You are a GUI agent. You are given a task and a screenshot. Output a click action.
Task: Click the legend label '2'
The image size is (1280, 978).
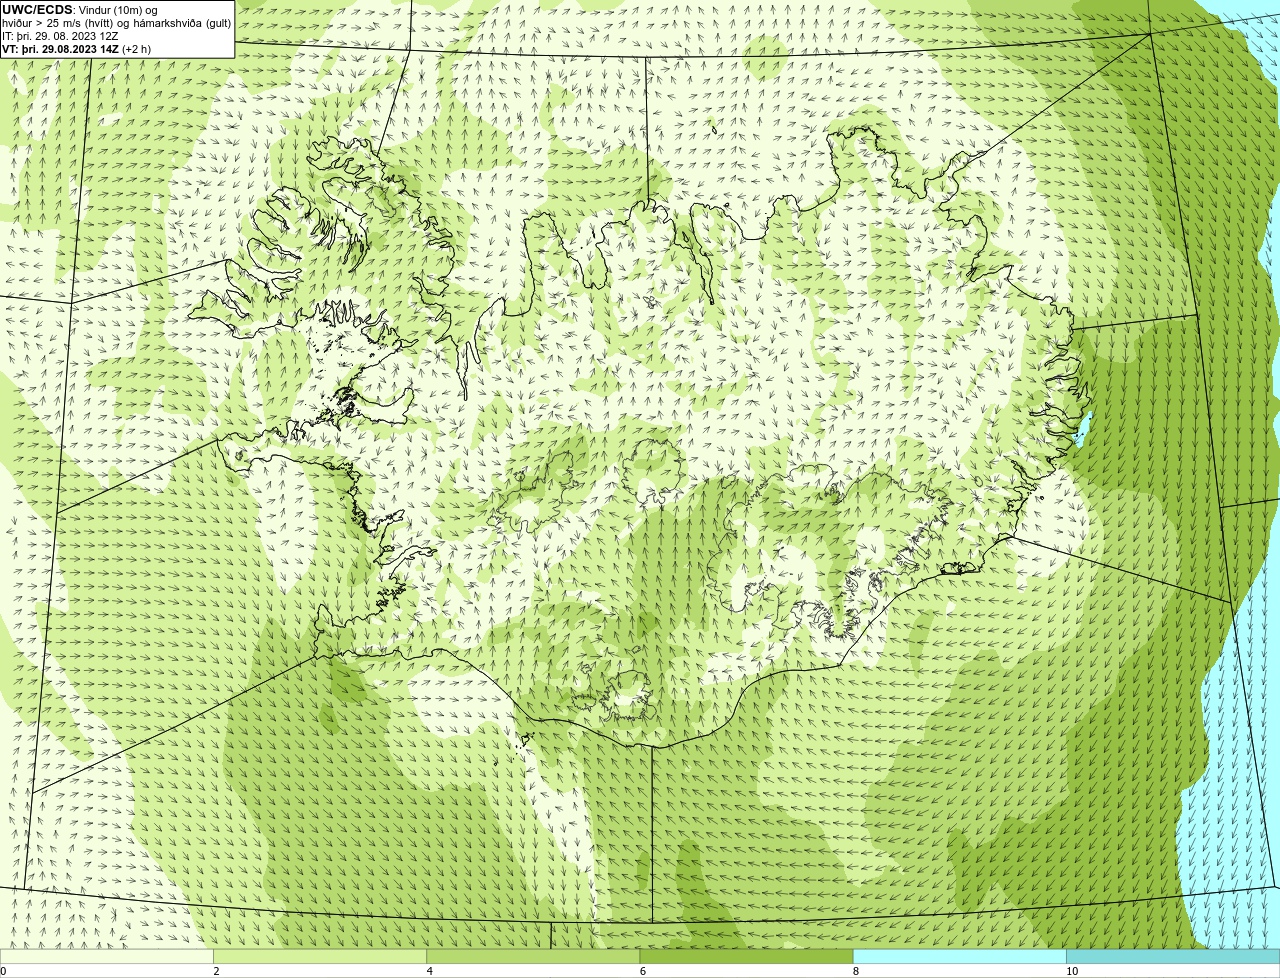(216, 971)
